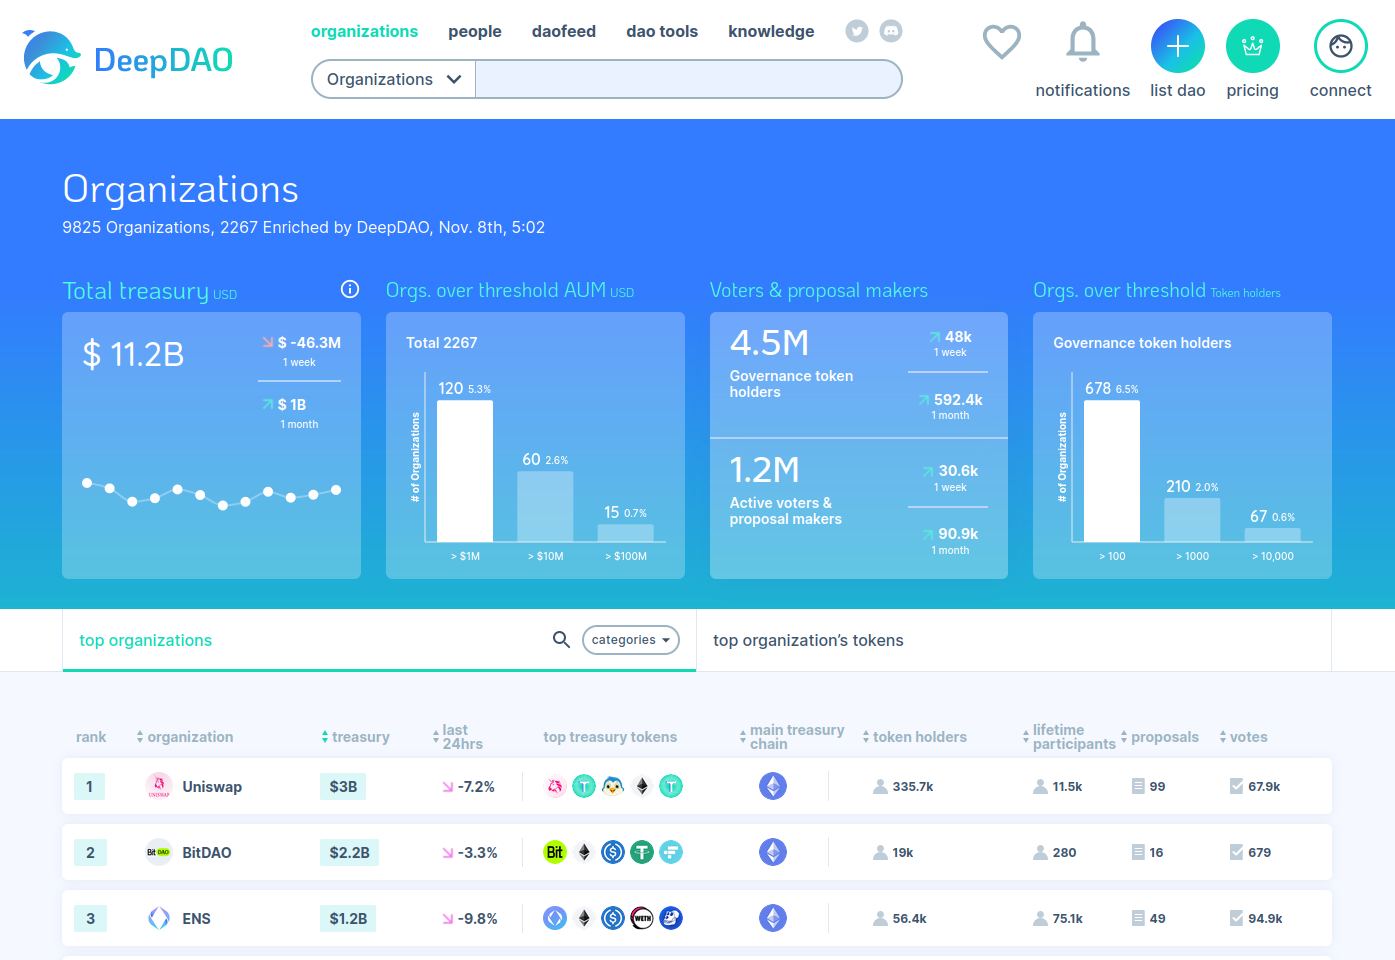The width and height of the screenshot is (1395, 960).
Task: Click Uniswap votes checkmark icon
Action: pyautogui.click(x=1236, y=786)
